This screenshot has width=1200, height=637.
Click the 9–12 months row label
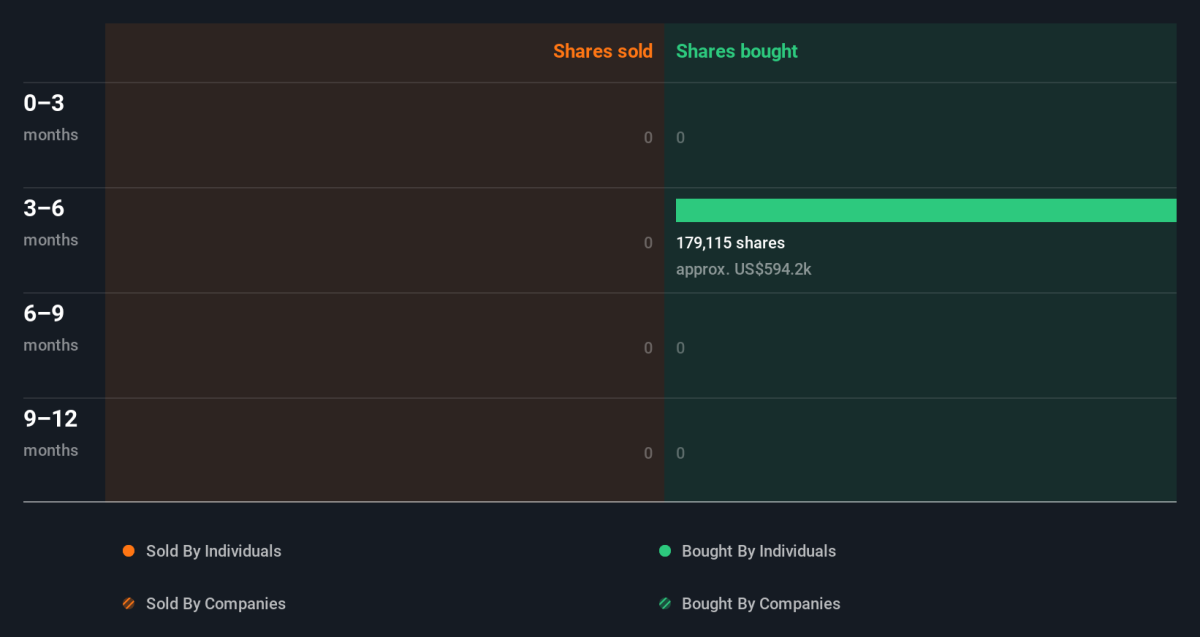[51, 433]
